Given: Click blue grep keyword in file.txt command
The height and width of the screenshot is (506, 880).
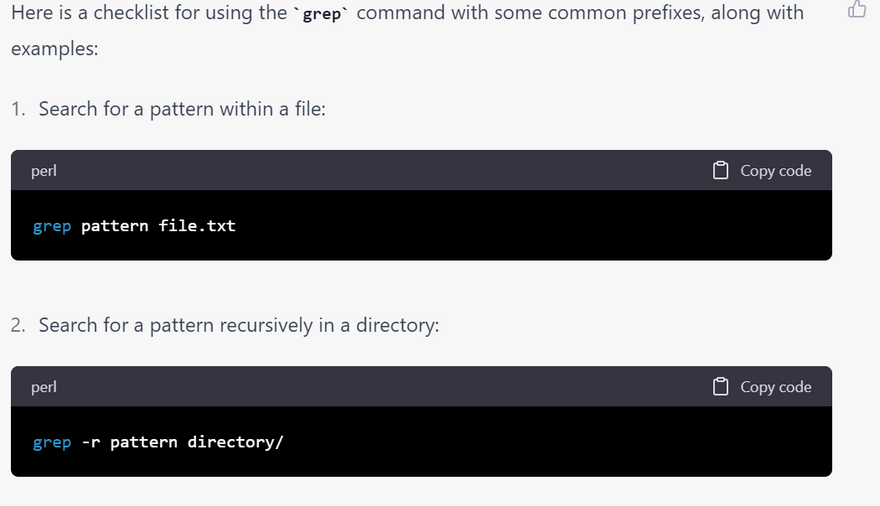Looking at the screenshot, I should point(52,226).
